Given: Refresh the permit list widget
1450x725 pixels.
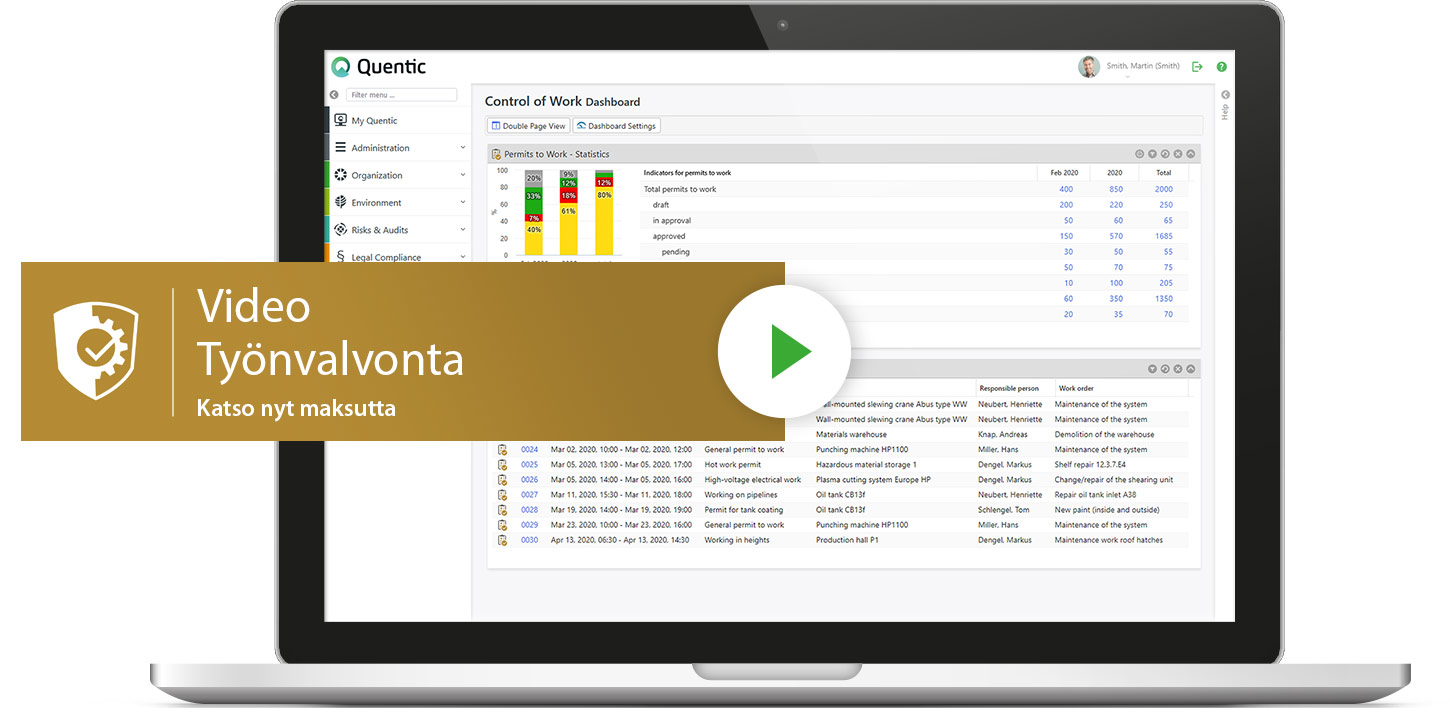Looking at the screenshot, I should coord(1165,369).
